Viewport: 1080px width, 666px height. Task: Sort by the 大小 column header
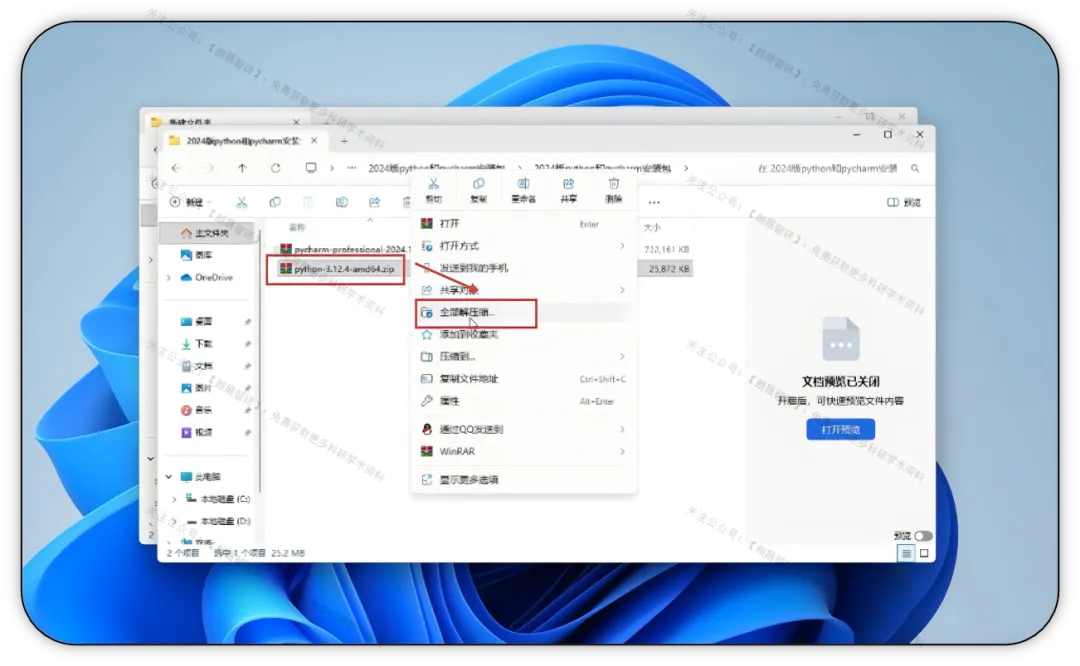(652, 227)
